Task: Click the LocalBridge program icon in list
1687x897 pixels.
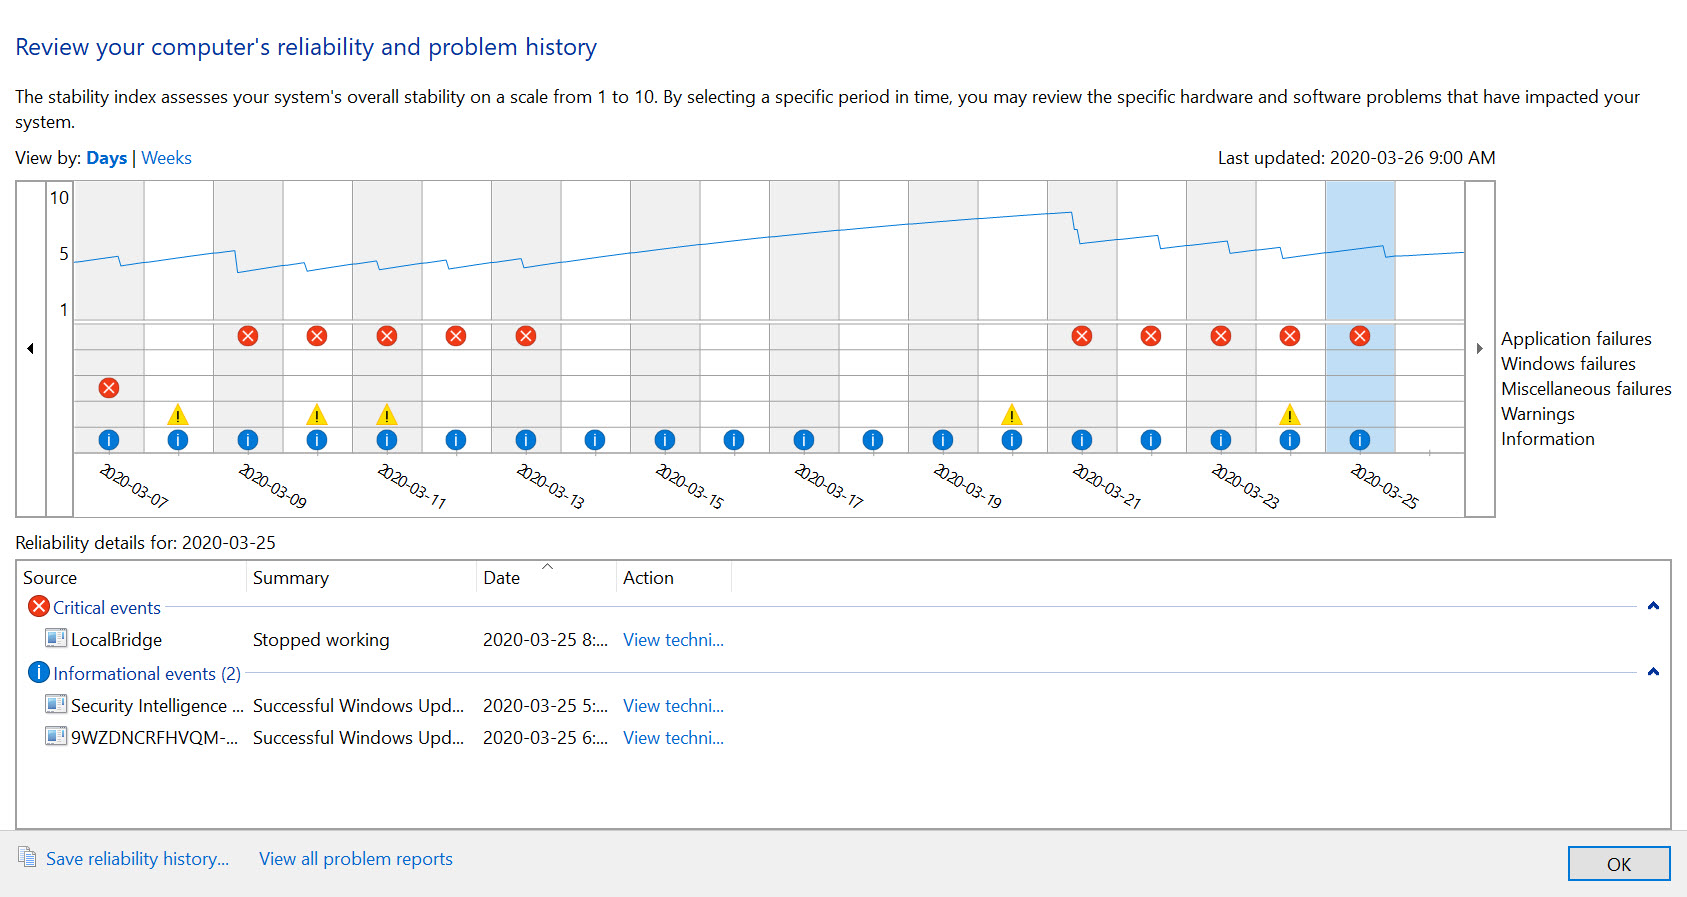Action: 56,639
